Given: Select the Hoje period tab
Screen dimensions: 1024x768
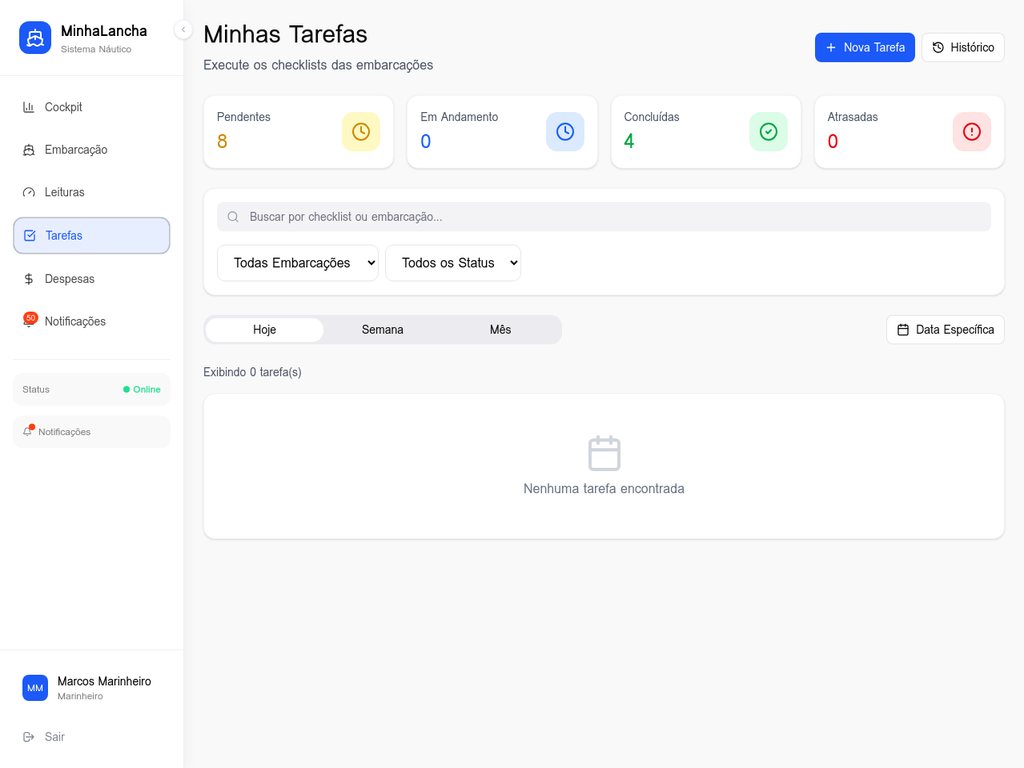Looking at the screenshot, I should click(265, 330).
